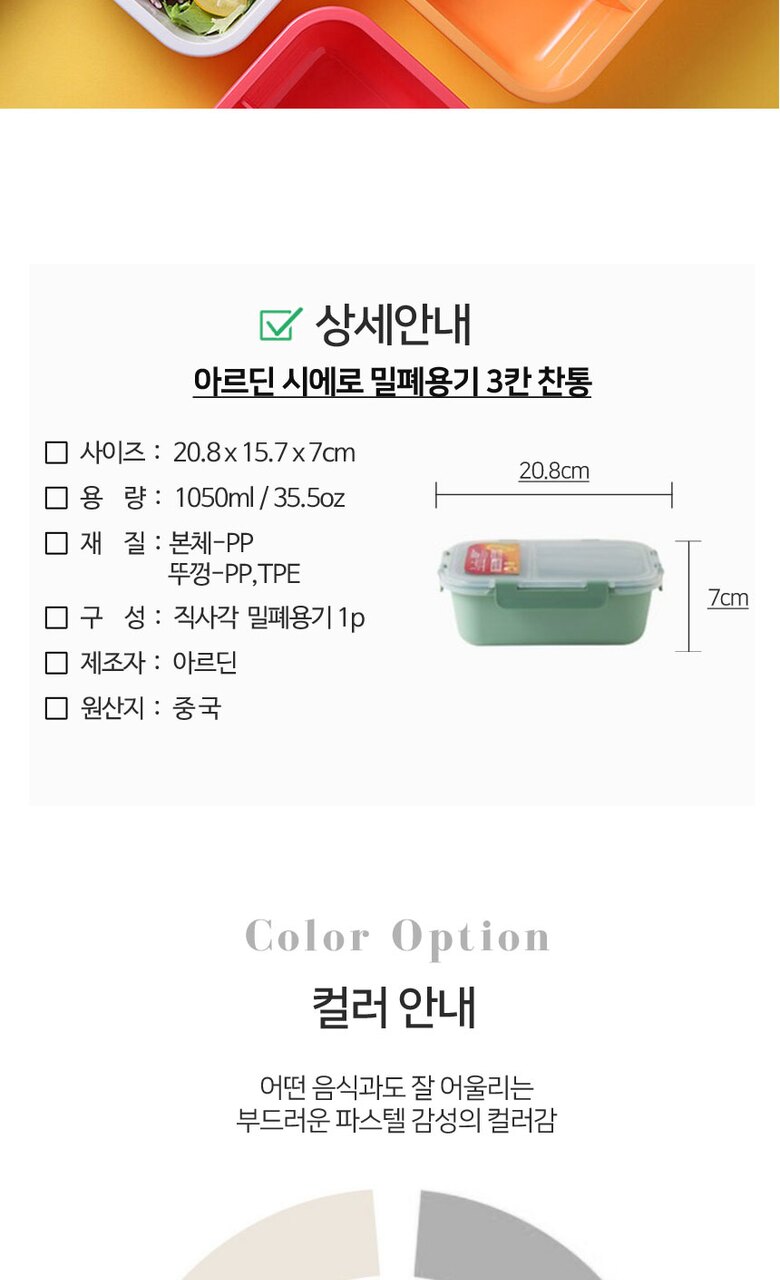Open the 아르딘 시에로 밀폐용기 3칸 찬통 title link
The image size is (780, 1280).
(x=392, y=383)
